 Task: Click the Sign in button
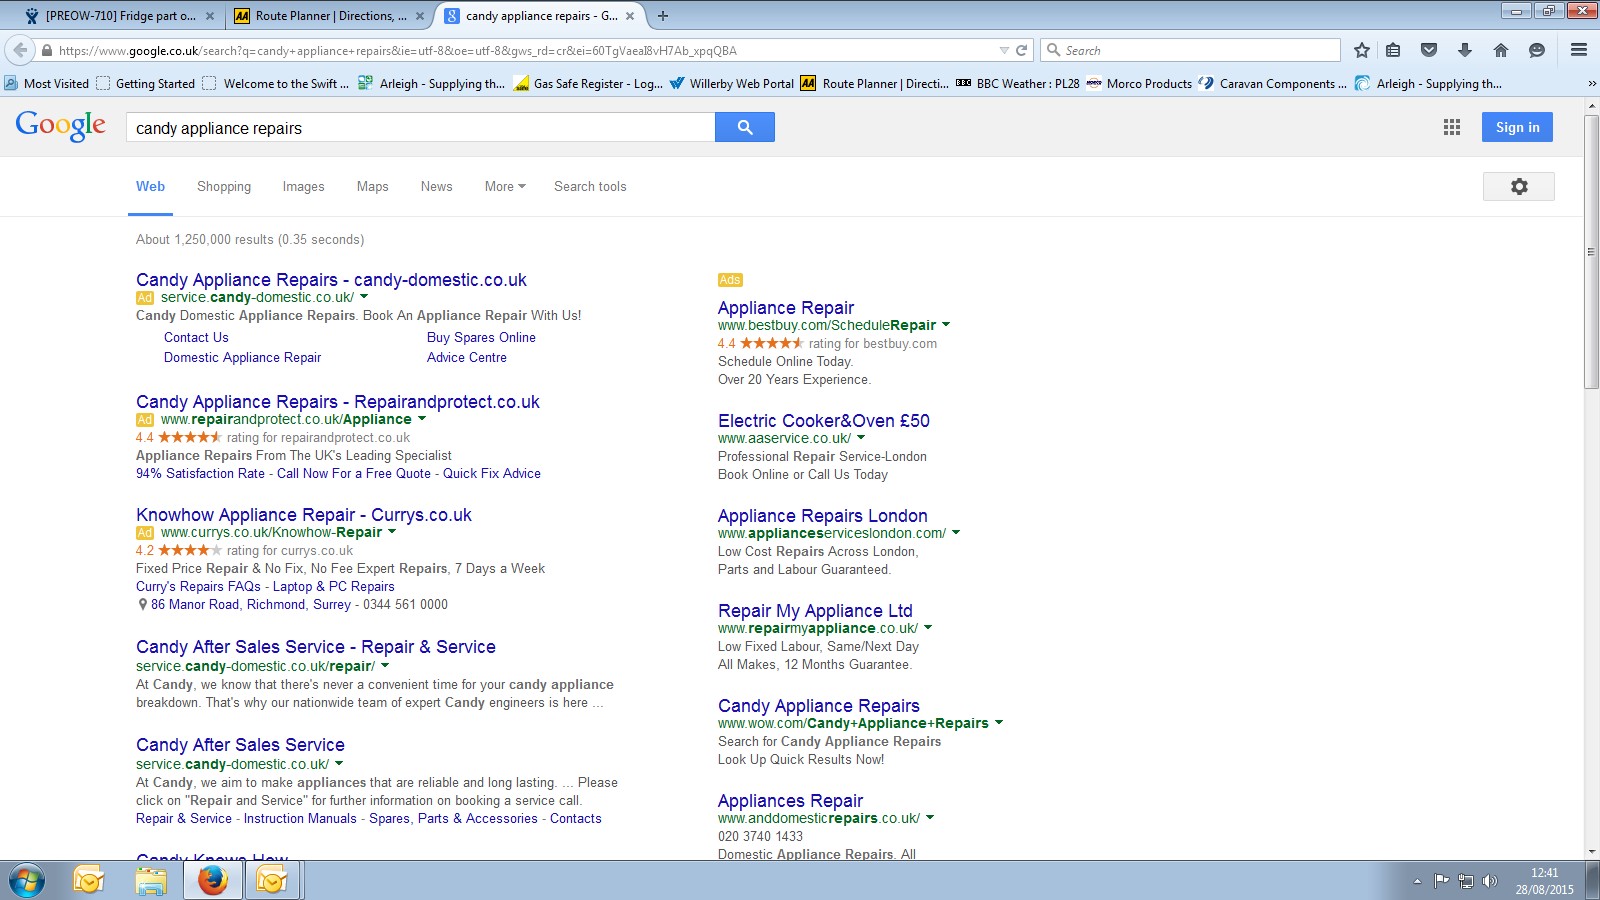1517,127
